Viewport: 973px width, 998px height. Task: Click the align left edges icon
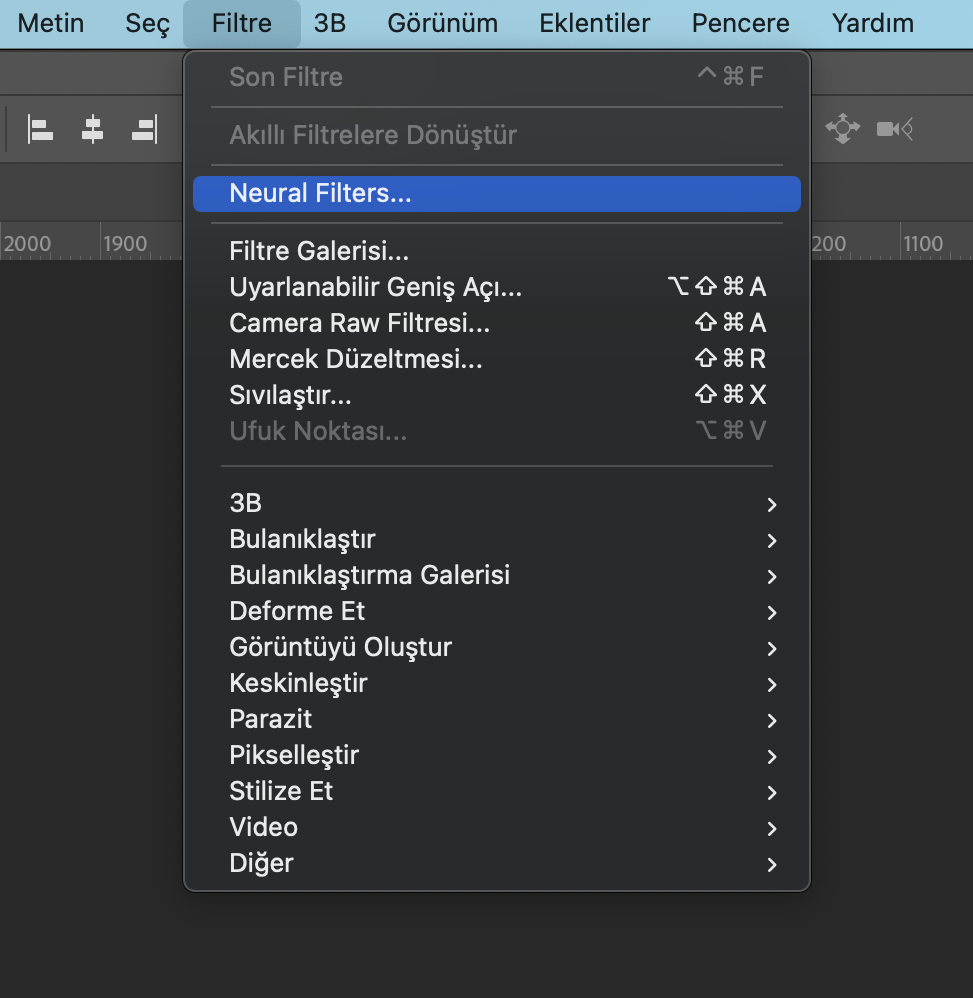(40, 129)
